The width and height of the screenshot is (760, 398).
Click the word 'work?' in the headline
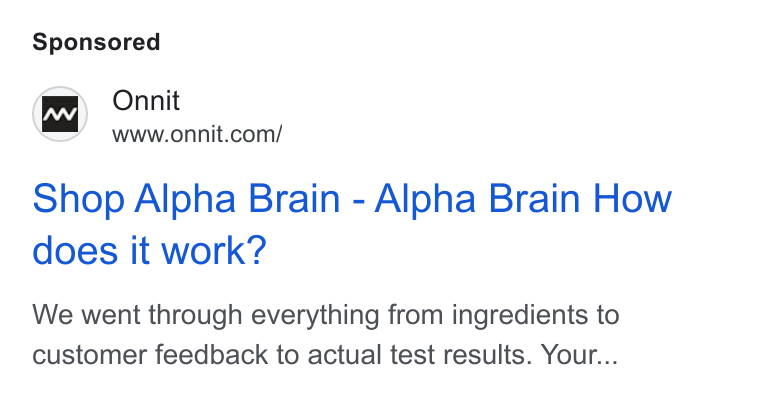coord(214,251)
